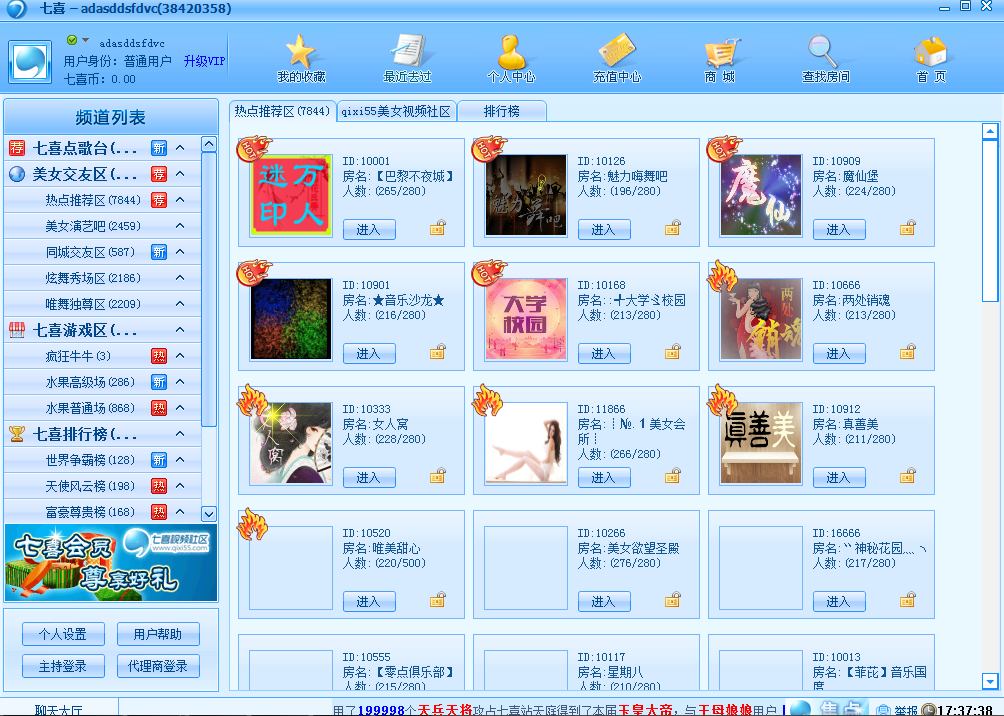1004x716 pixels.
Task: Enter room 魔仙堡 with its 进入 button
Action: click(x=839, y=229)
